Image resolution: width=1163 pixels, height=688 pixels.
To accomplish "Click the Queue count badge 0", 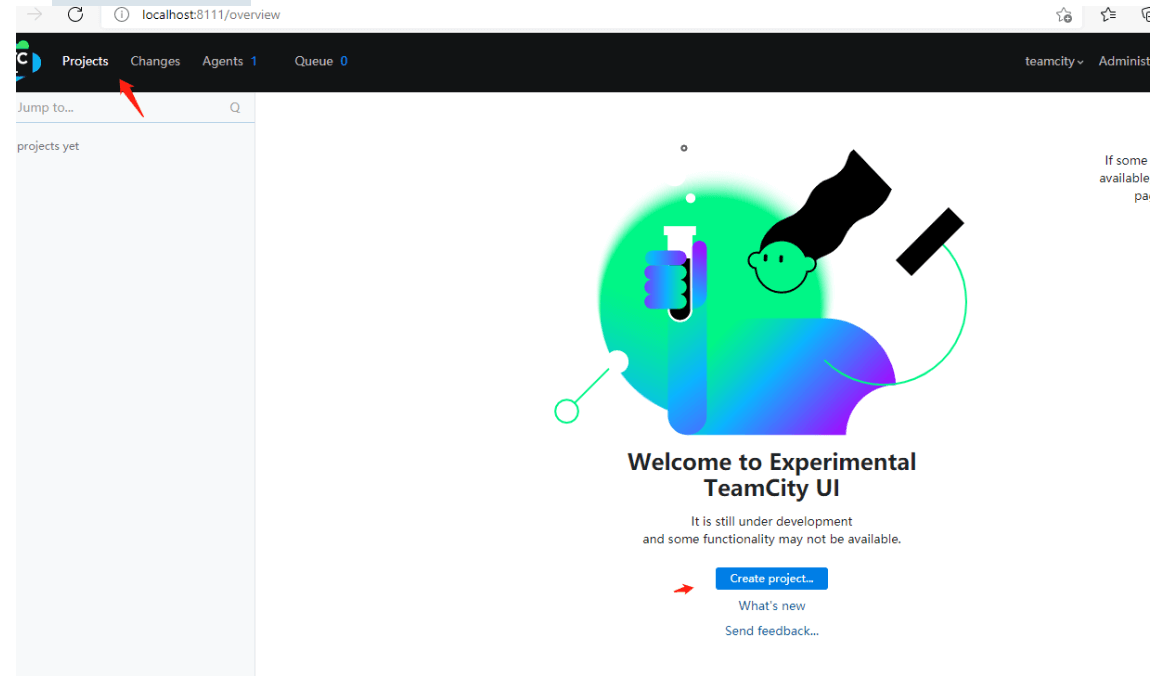I will click(x=343, y=61).
